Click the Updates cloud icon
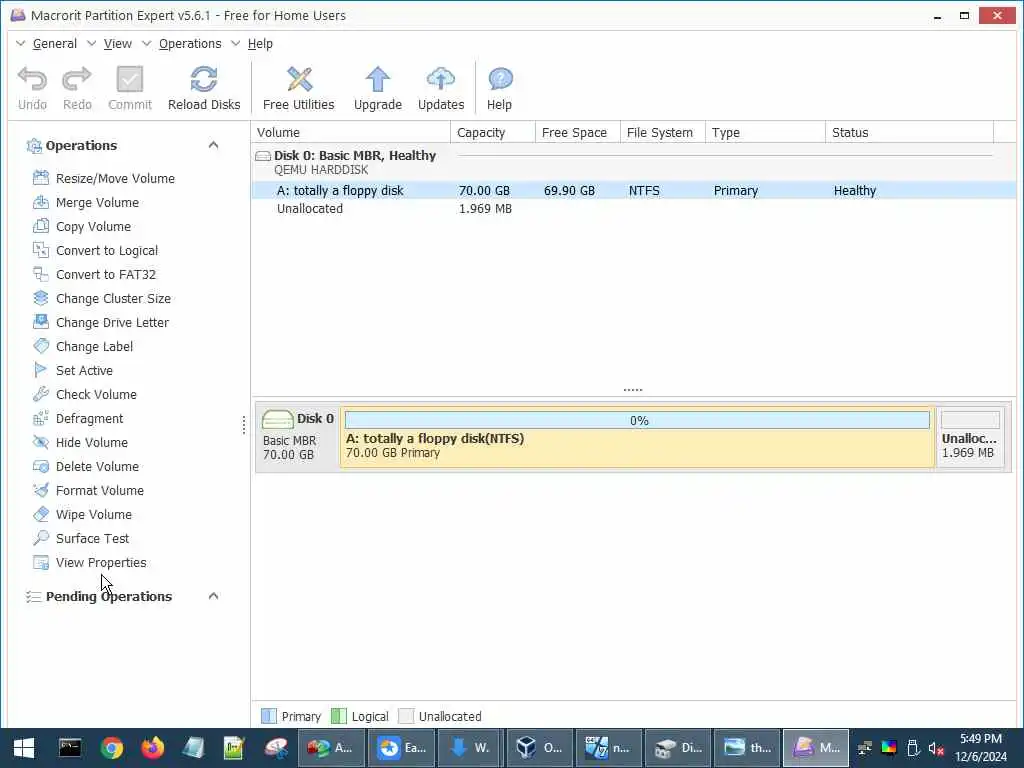1024x768 pixels. 441,79
